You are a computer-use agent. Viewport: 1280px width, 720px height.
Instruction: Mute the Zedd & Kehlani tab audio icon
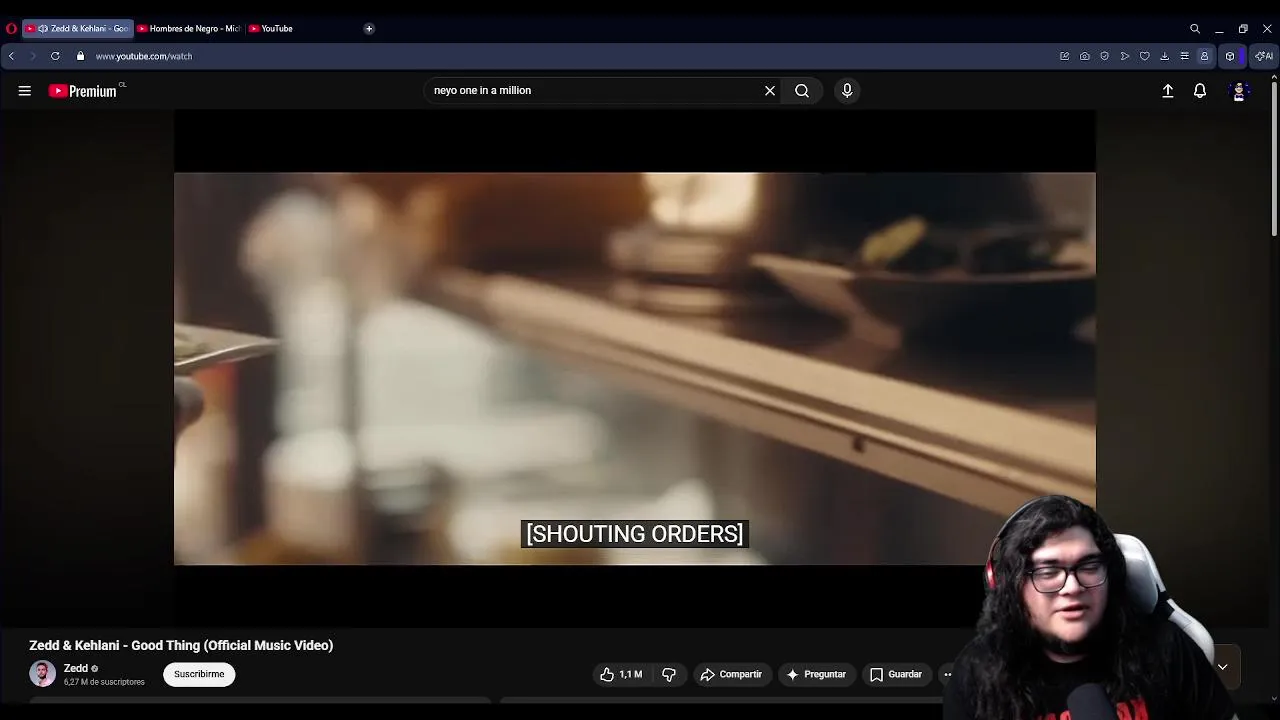coord(43,29)
